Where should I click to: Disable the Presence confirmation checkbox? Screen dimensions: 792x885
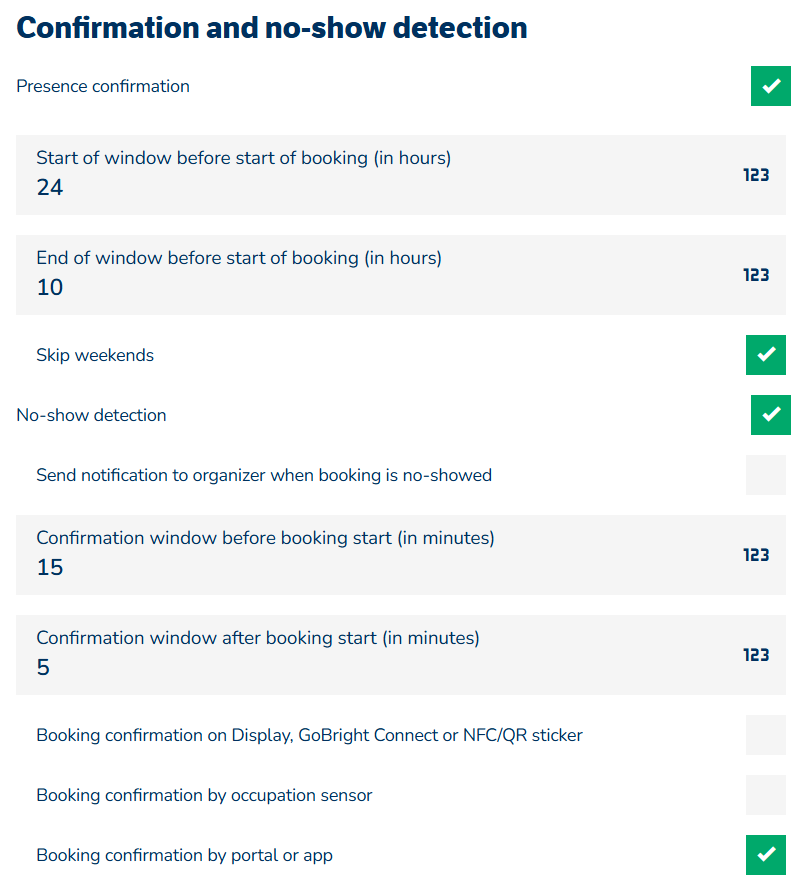(770, 86)
